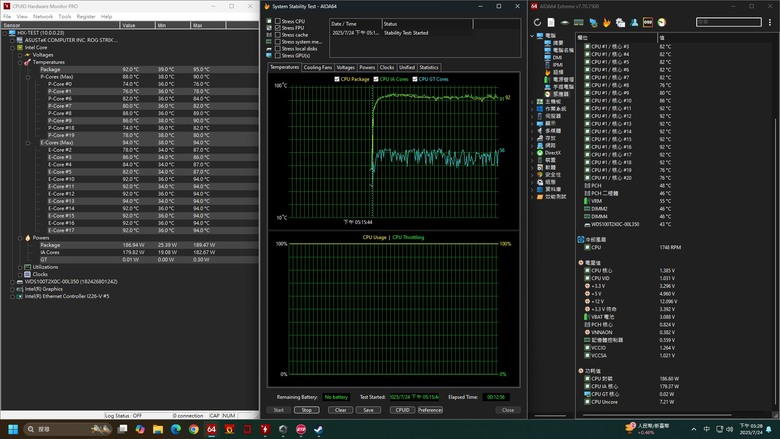
Task: Click the network monitor icon in AIDA64 toolbar
Action: [593, 22]
